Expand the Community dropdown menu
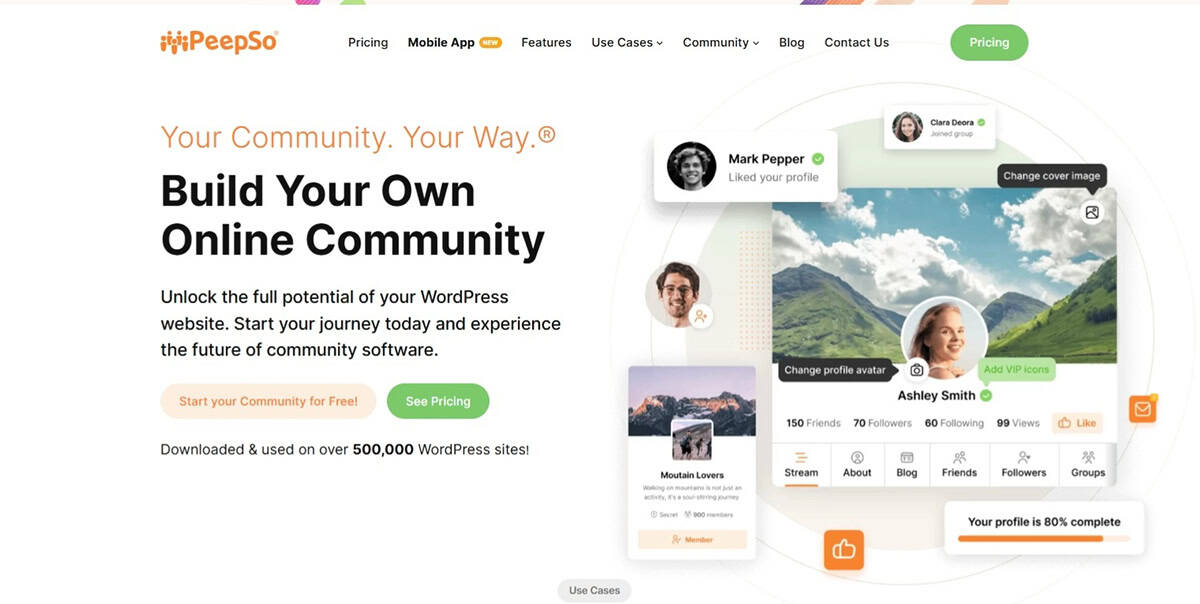The image size is (1200, 604). pos(721,43)
